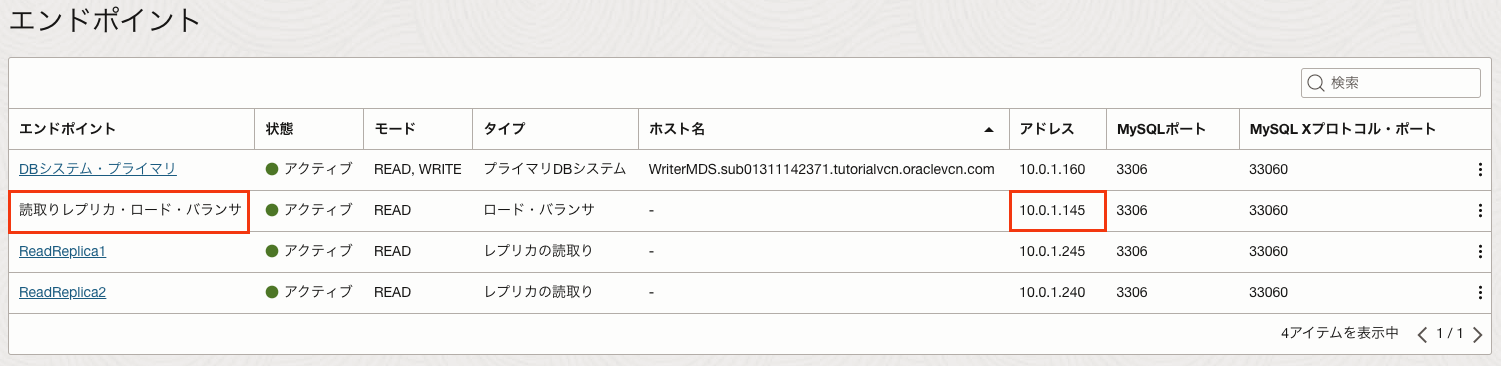This screenshot has width=1501, height=366.
Task: Open actions menu for DBシステム・プライマリ row
Action: (x=1480, y=170)
